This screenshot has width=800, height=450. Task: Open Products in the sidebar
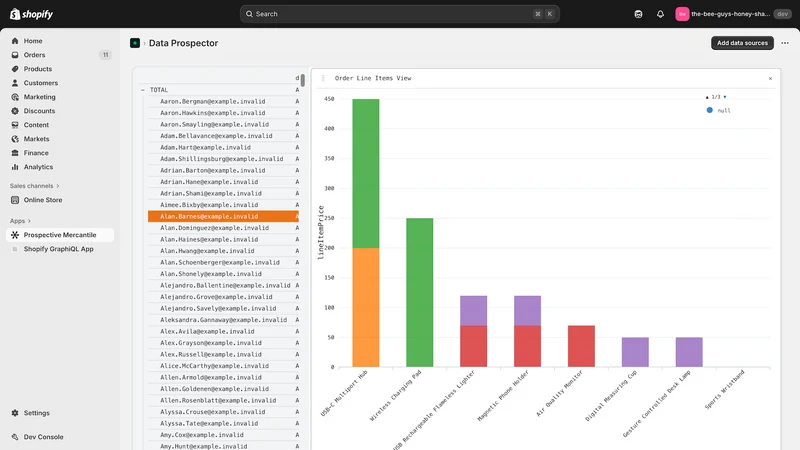point(60,69)
